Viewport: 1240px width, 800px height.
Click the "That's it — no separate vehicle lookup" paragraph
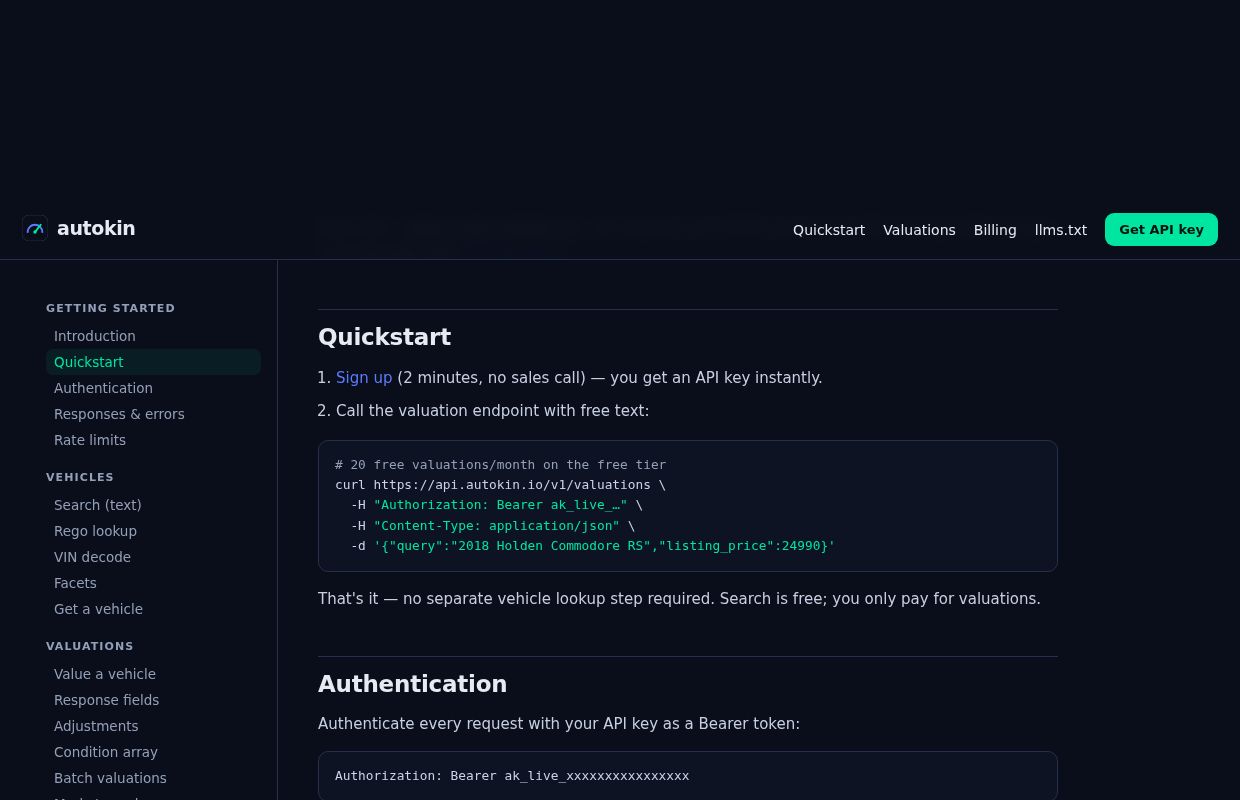point(679,599)
